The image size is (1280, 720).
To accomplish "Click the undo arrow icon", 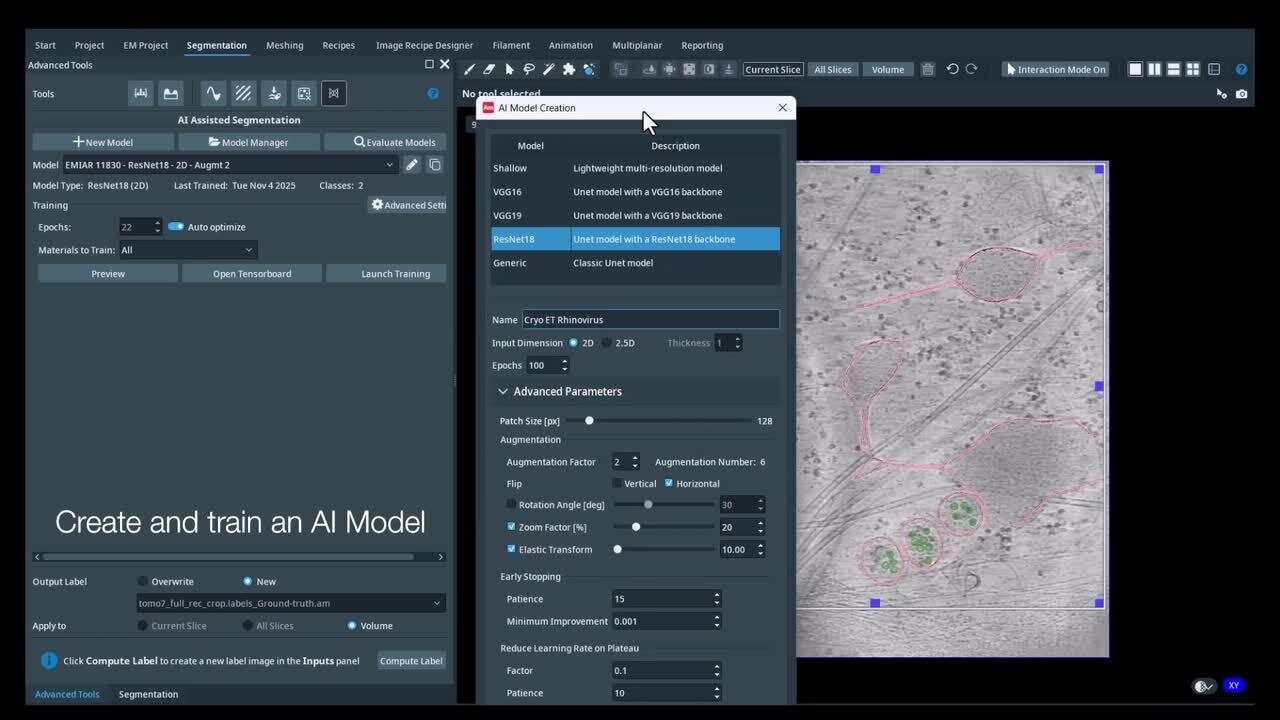I will (x=952, y=69).
